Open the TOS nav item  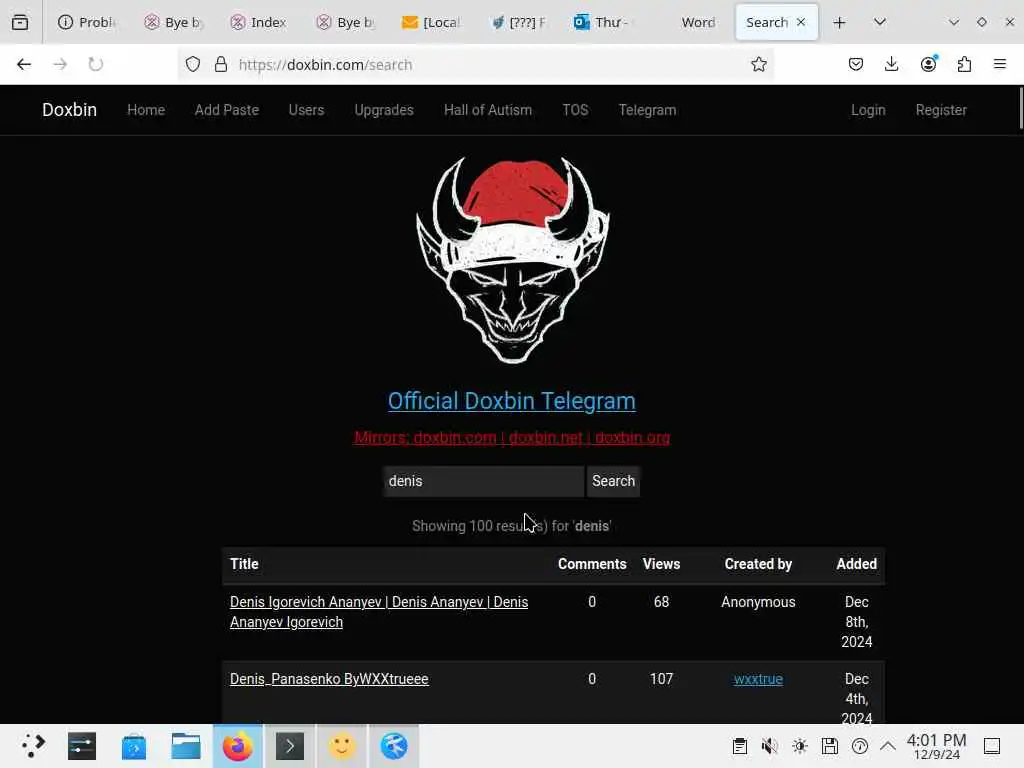click(575, 110)
